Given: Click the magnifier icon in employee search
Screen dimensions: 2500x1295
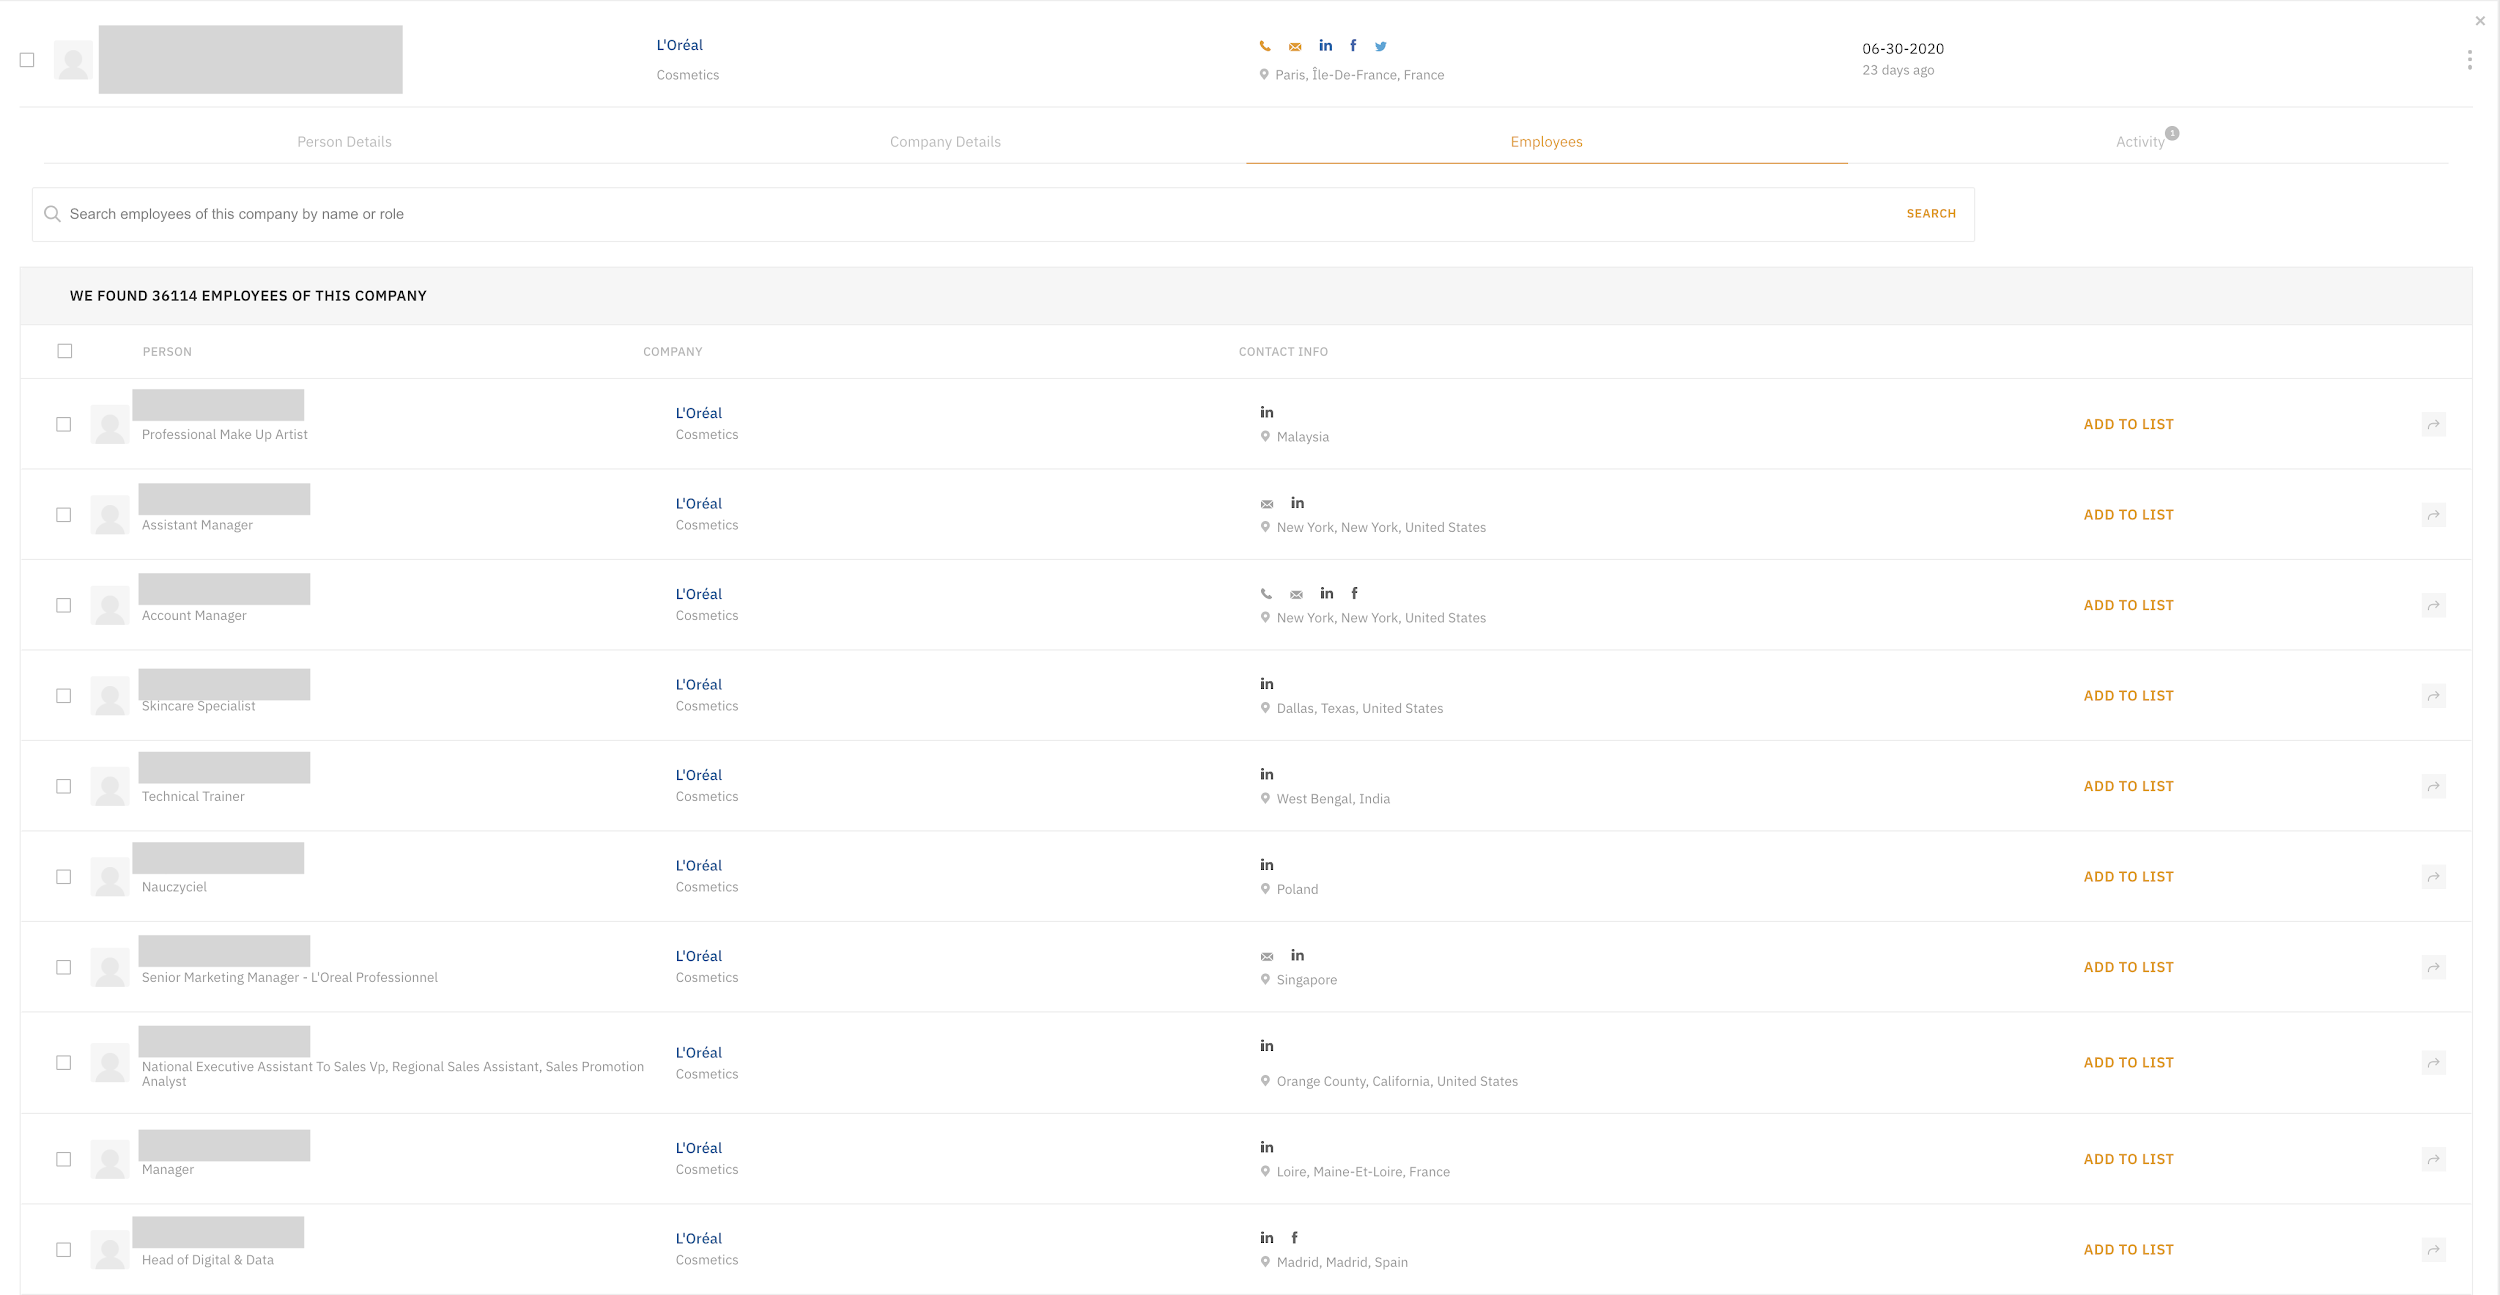Looking at the screenshot, I should tap(53, 214).
